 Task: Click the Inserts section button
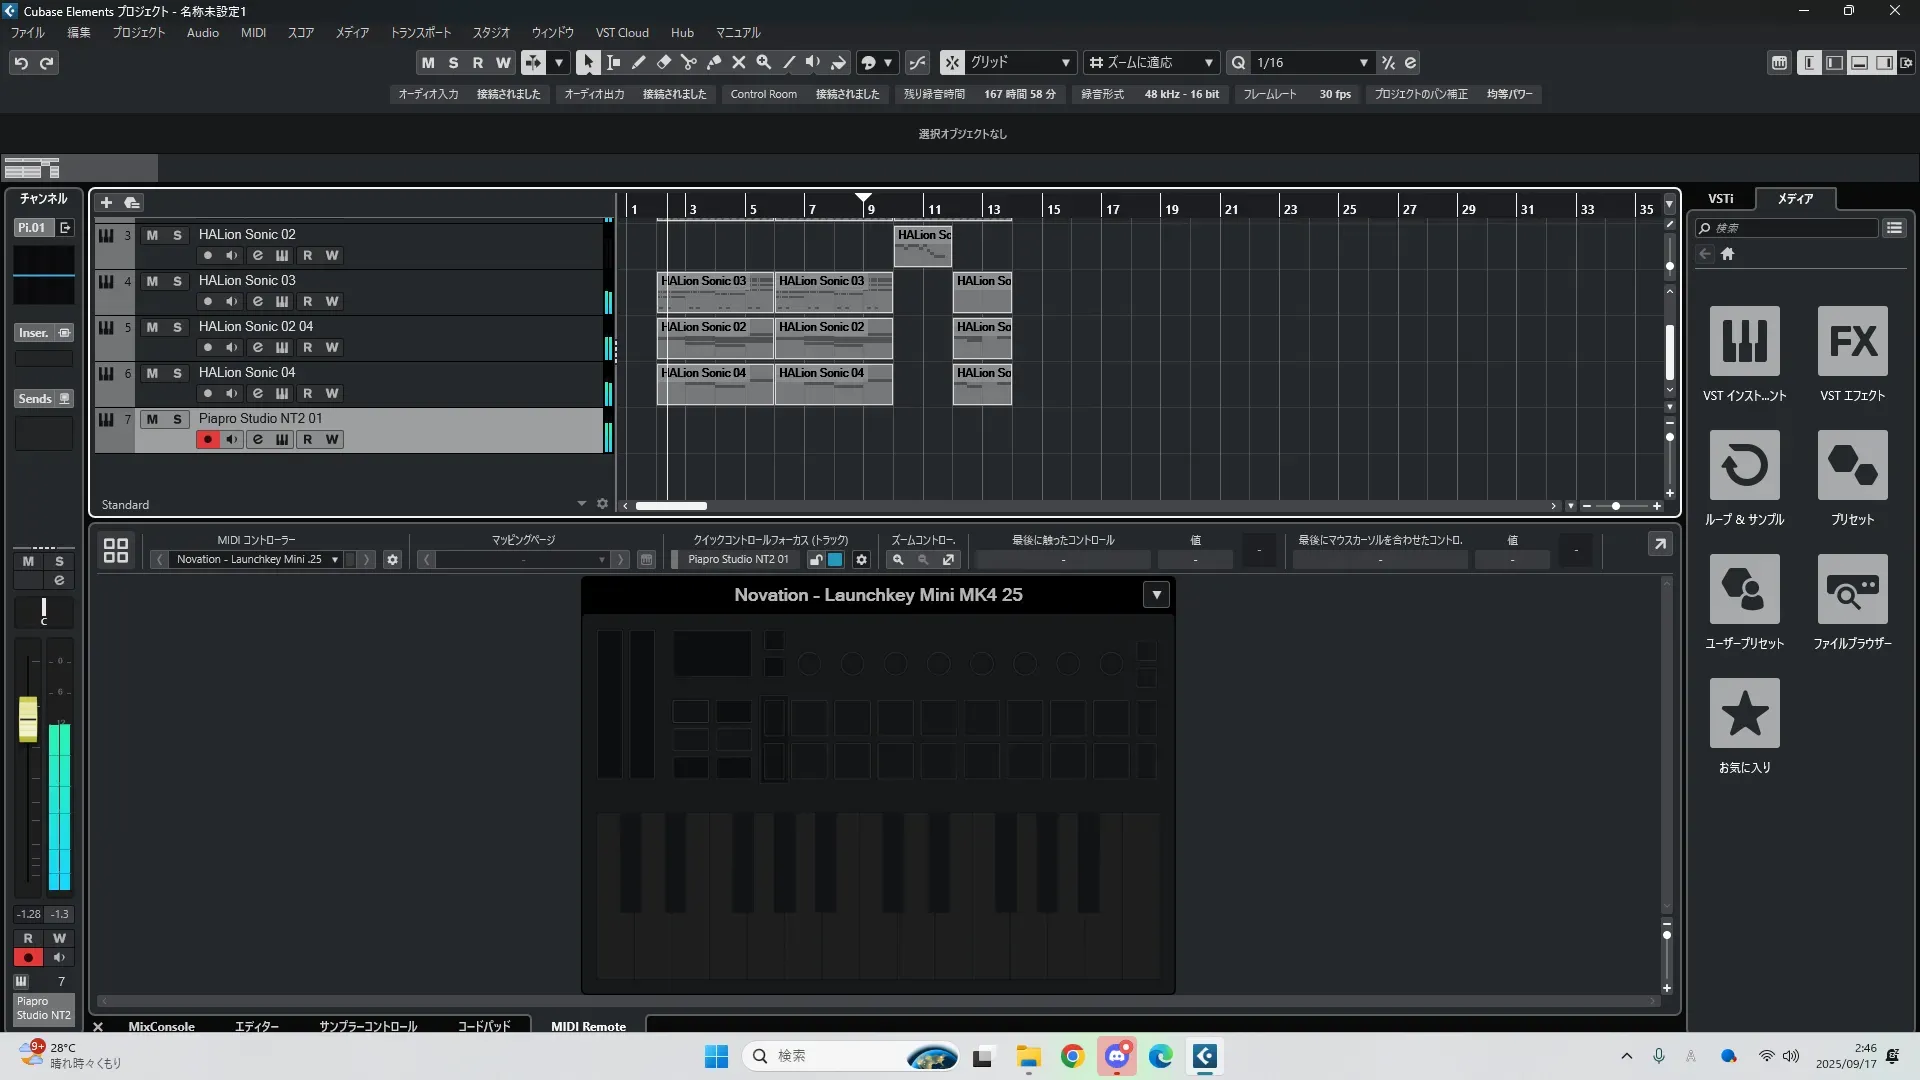[x=34, y=333]
